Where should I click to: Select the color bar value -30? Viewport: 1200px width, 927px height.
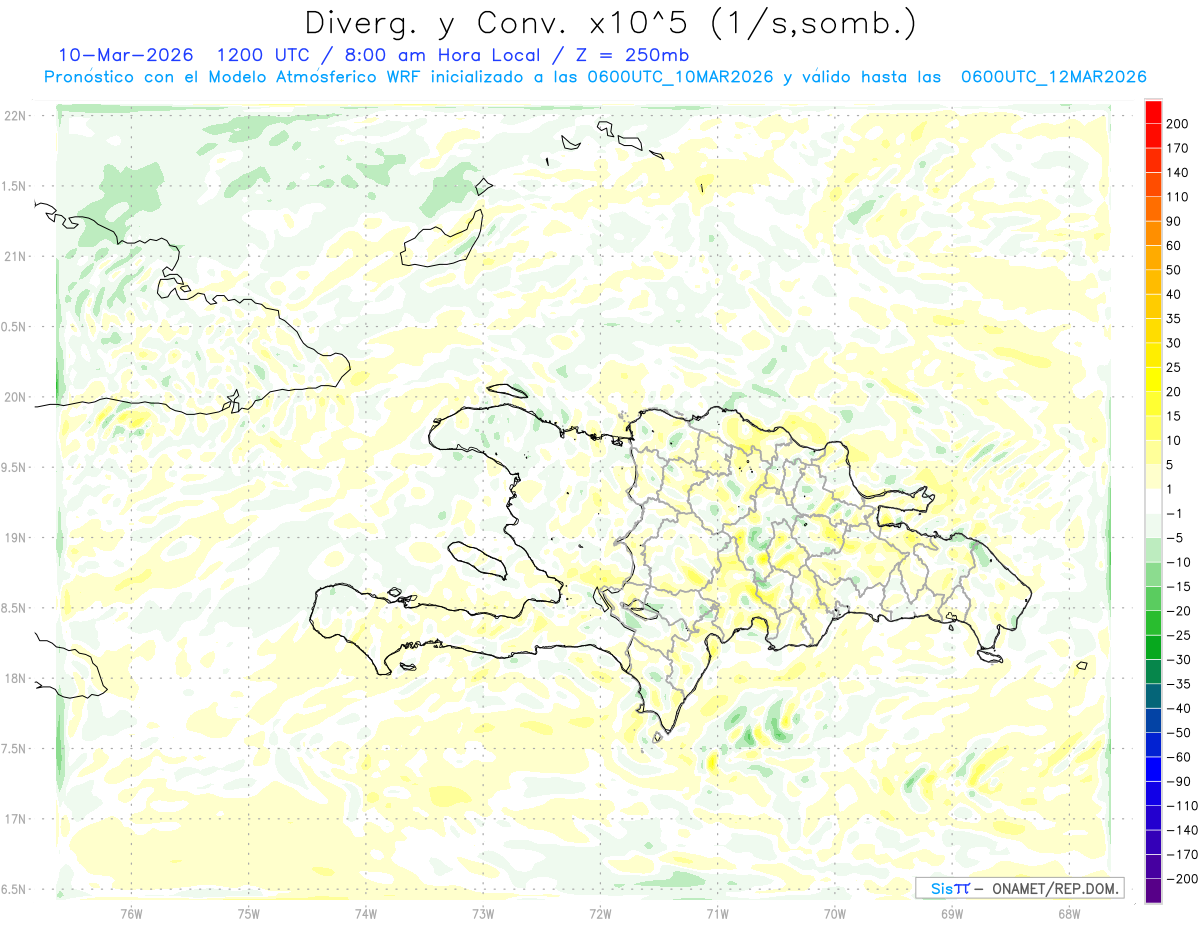click(x=1178, y=659)
